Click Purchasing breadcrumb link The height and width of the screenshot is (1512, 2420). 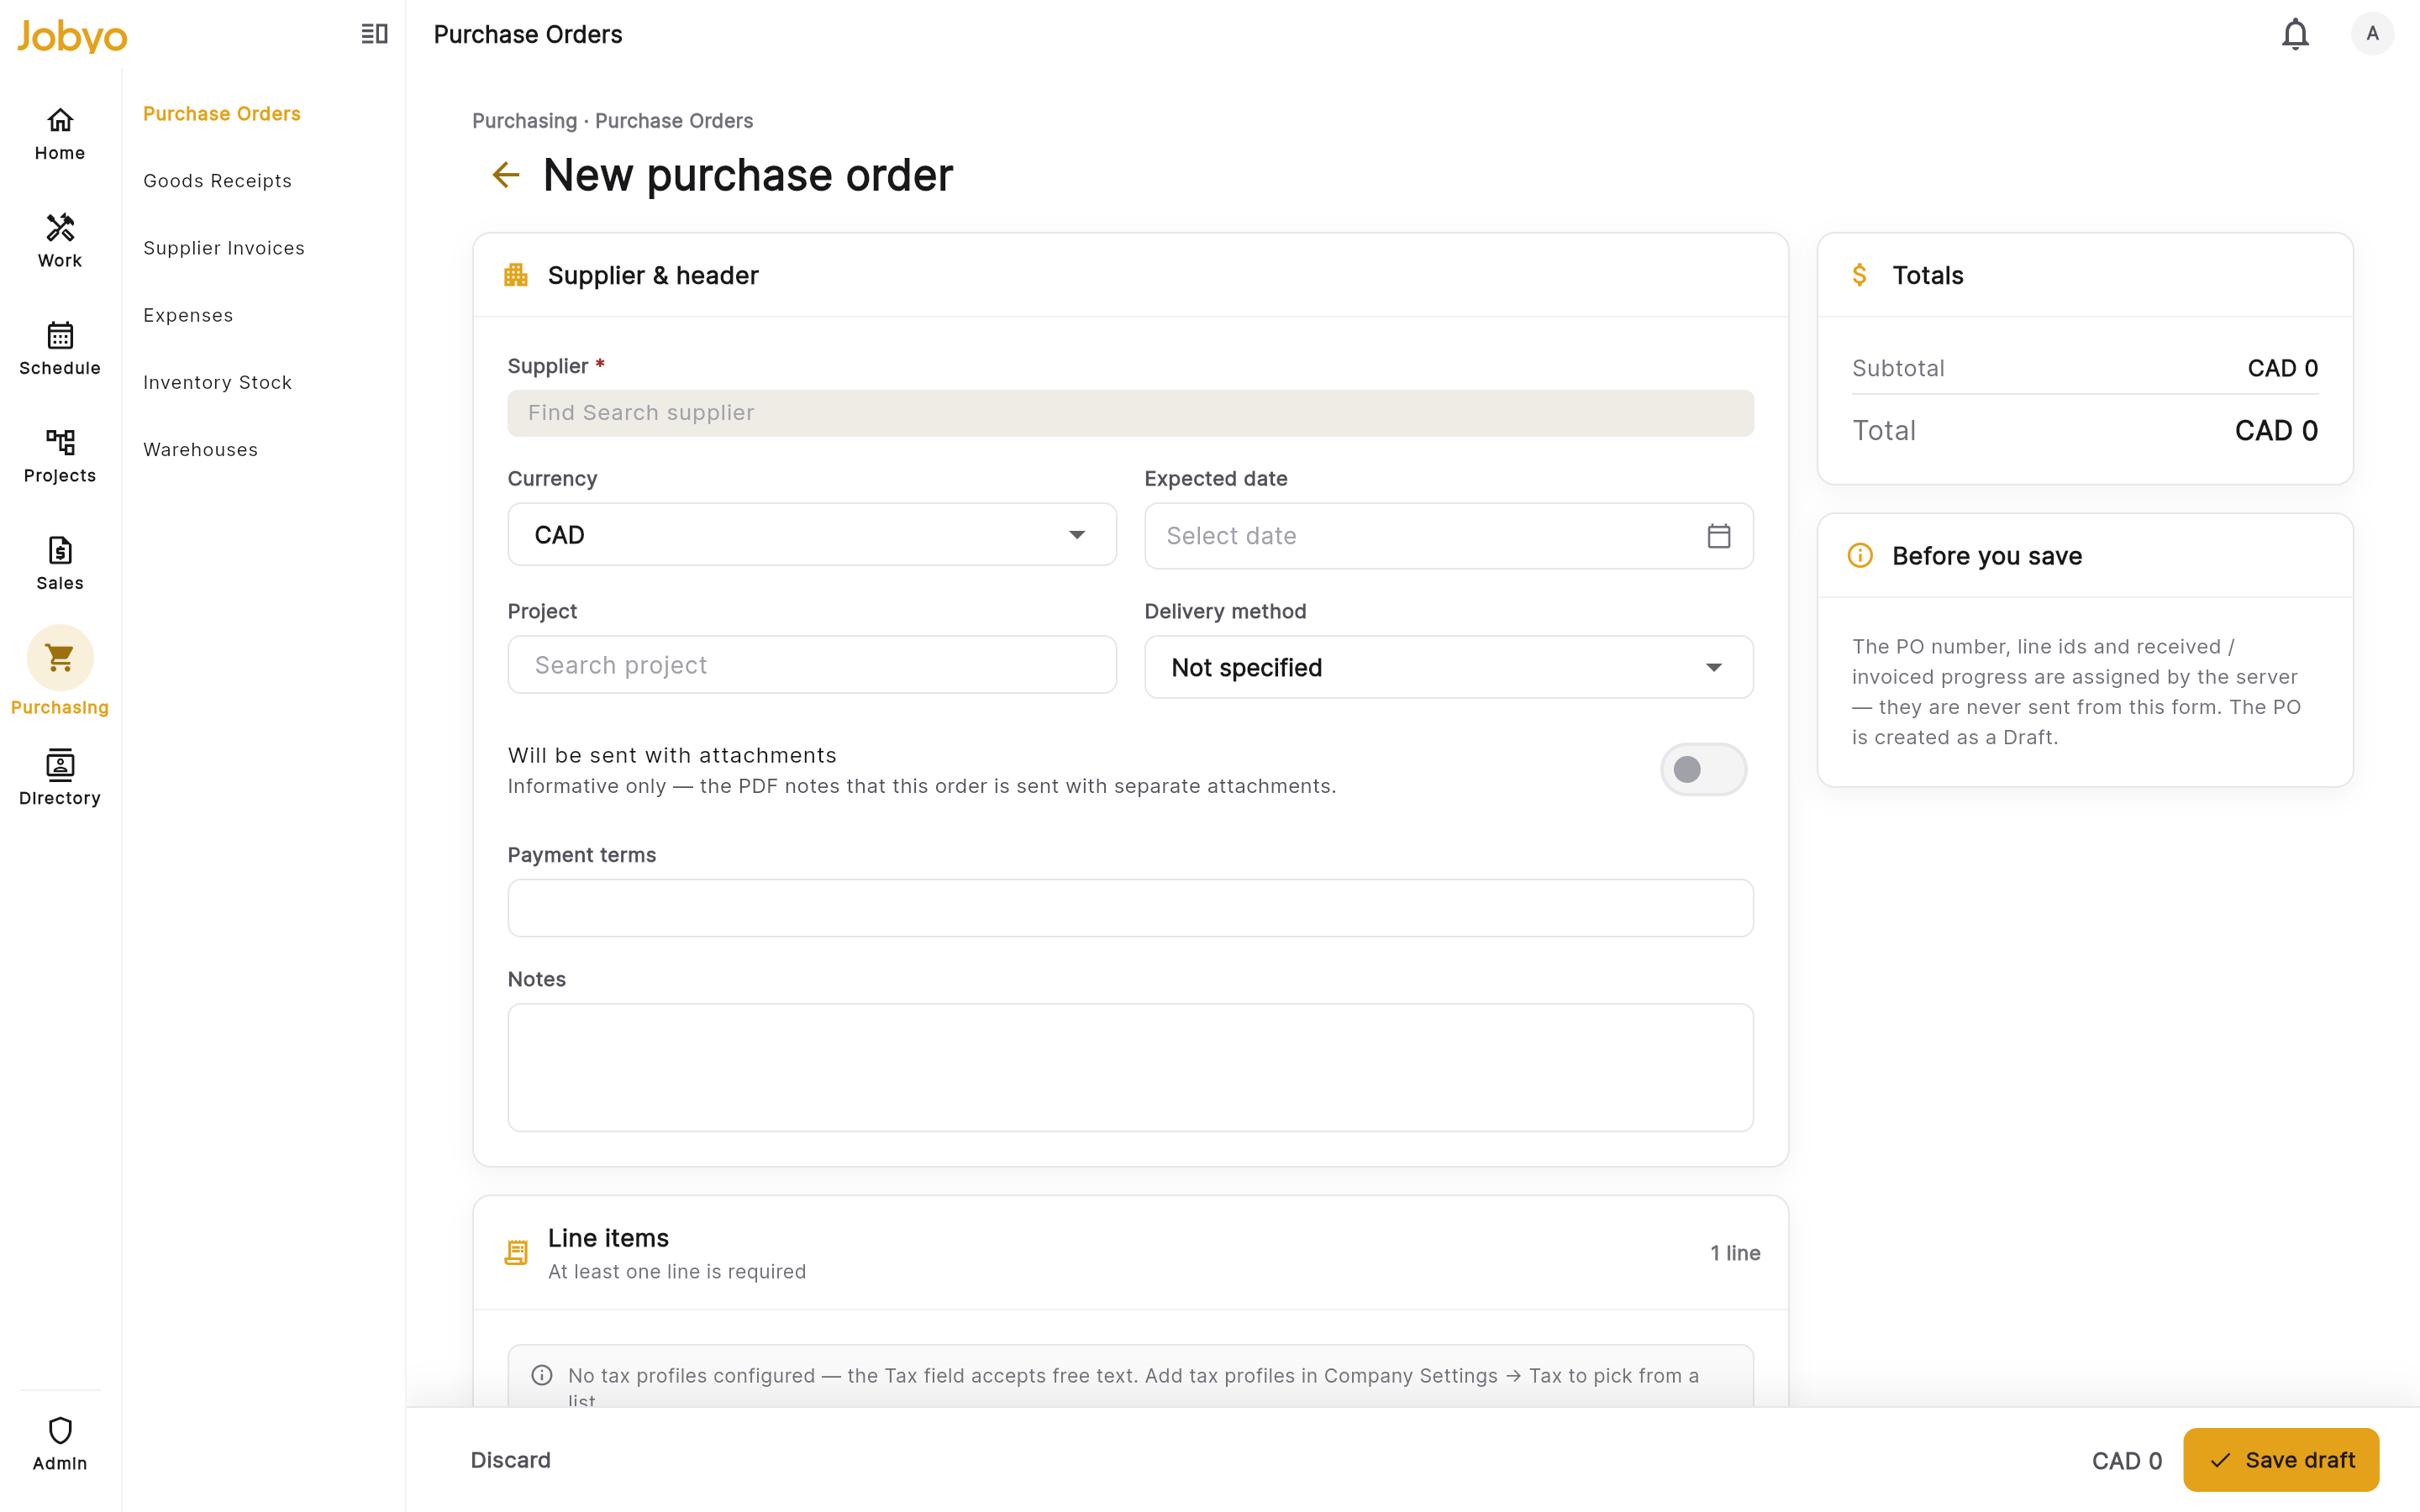(x=525, y=121)
